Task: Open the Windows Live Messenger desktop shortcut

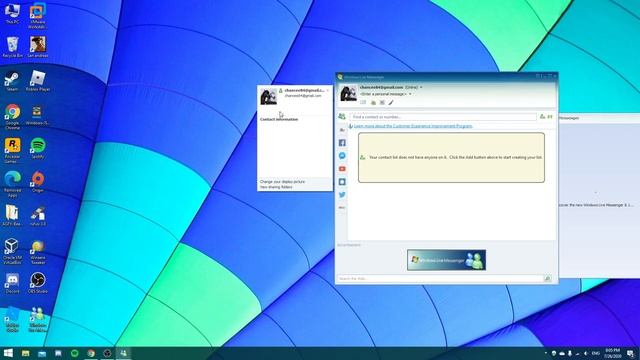Action: pyautogui.click(x=38, y=320)
